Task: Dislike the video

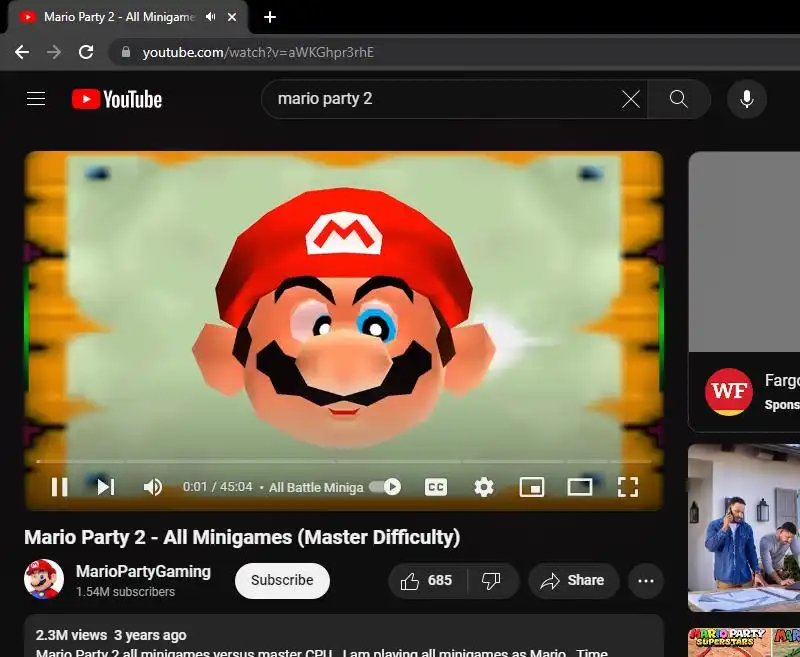Action: tap(492, 580)
